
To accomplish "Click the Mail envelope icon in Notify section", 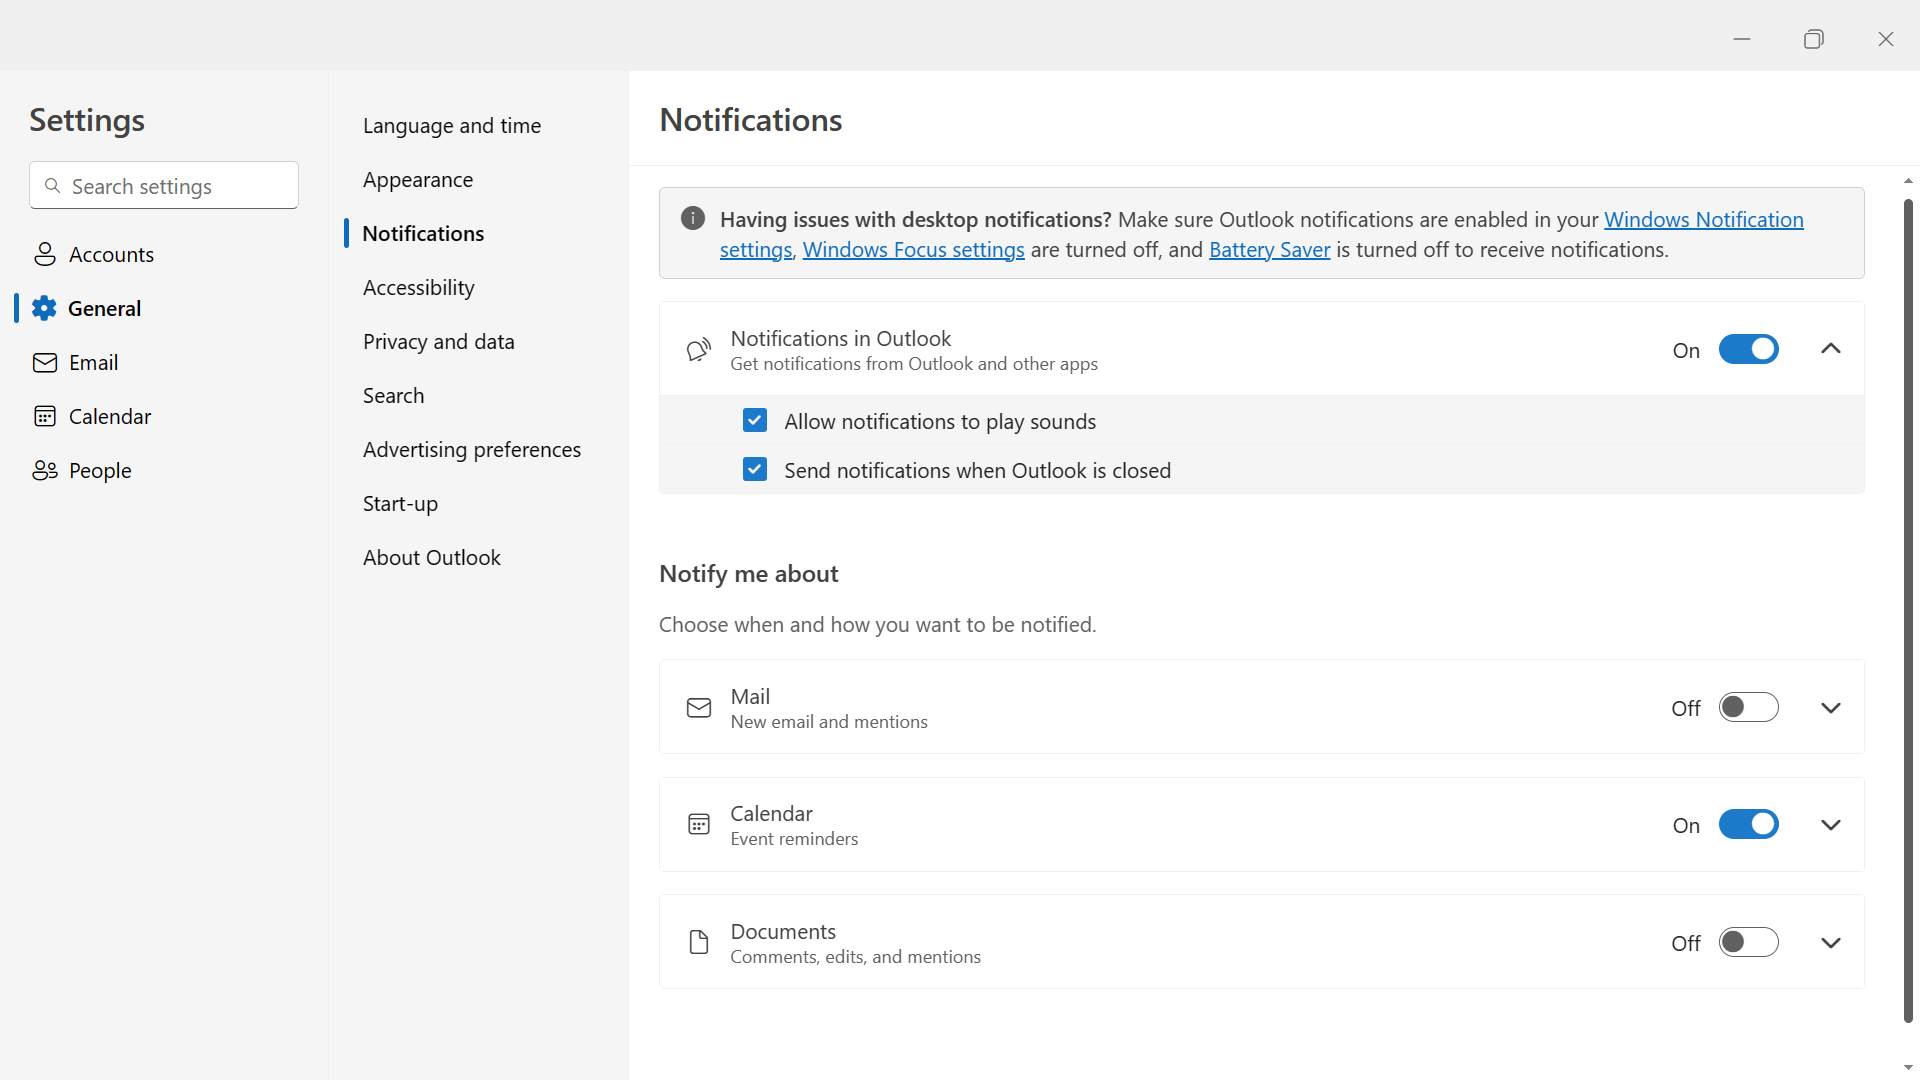I will coord(699,708).
